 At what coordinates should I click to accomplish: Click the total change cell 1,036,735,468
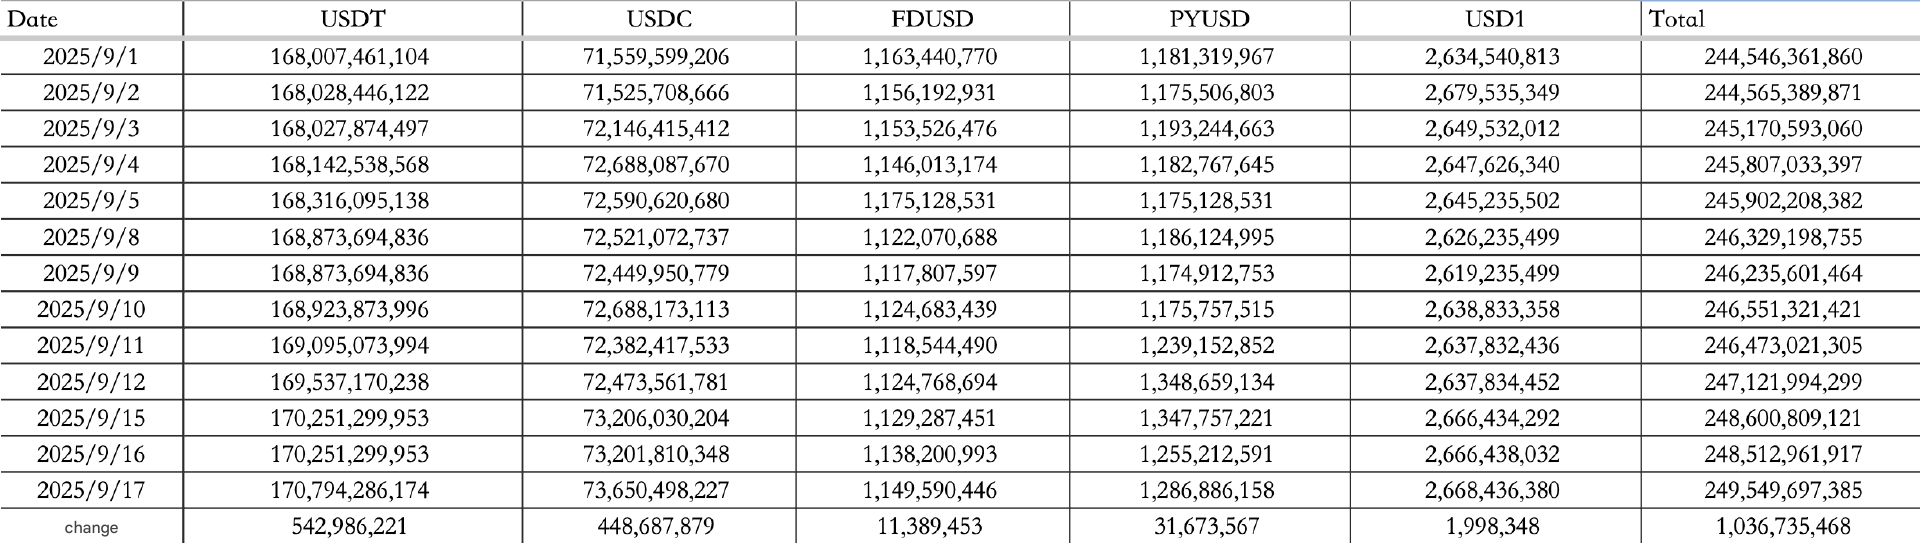click(x=1782, y=526)
